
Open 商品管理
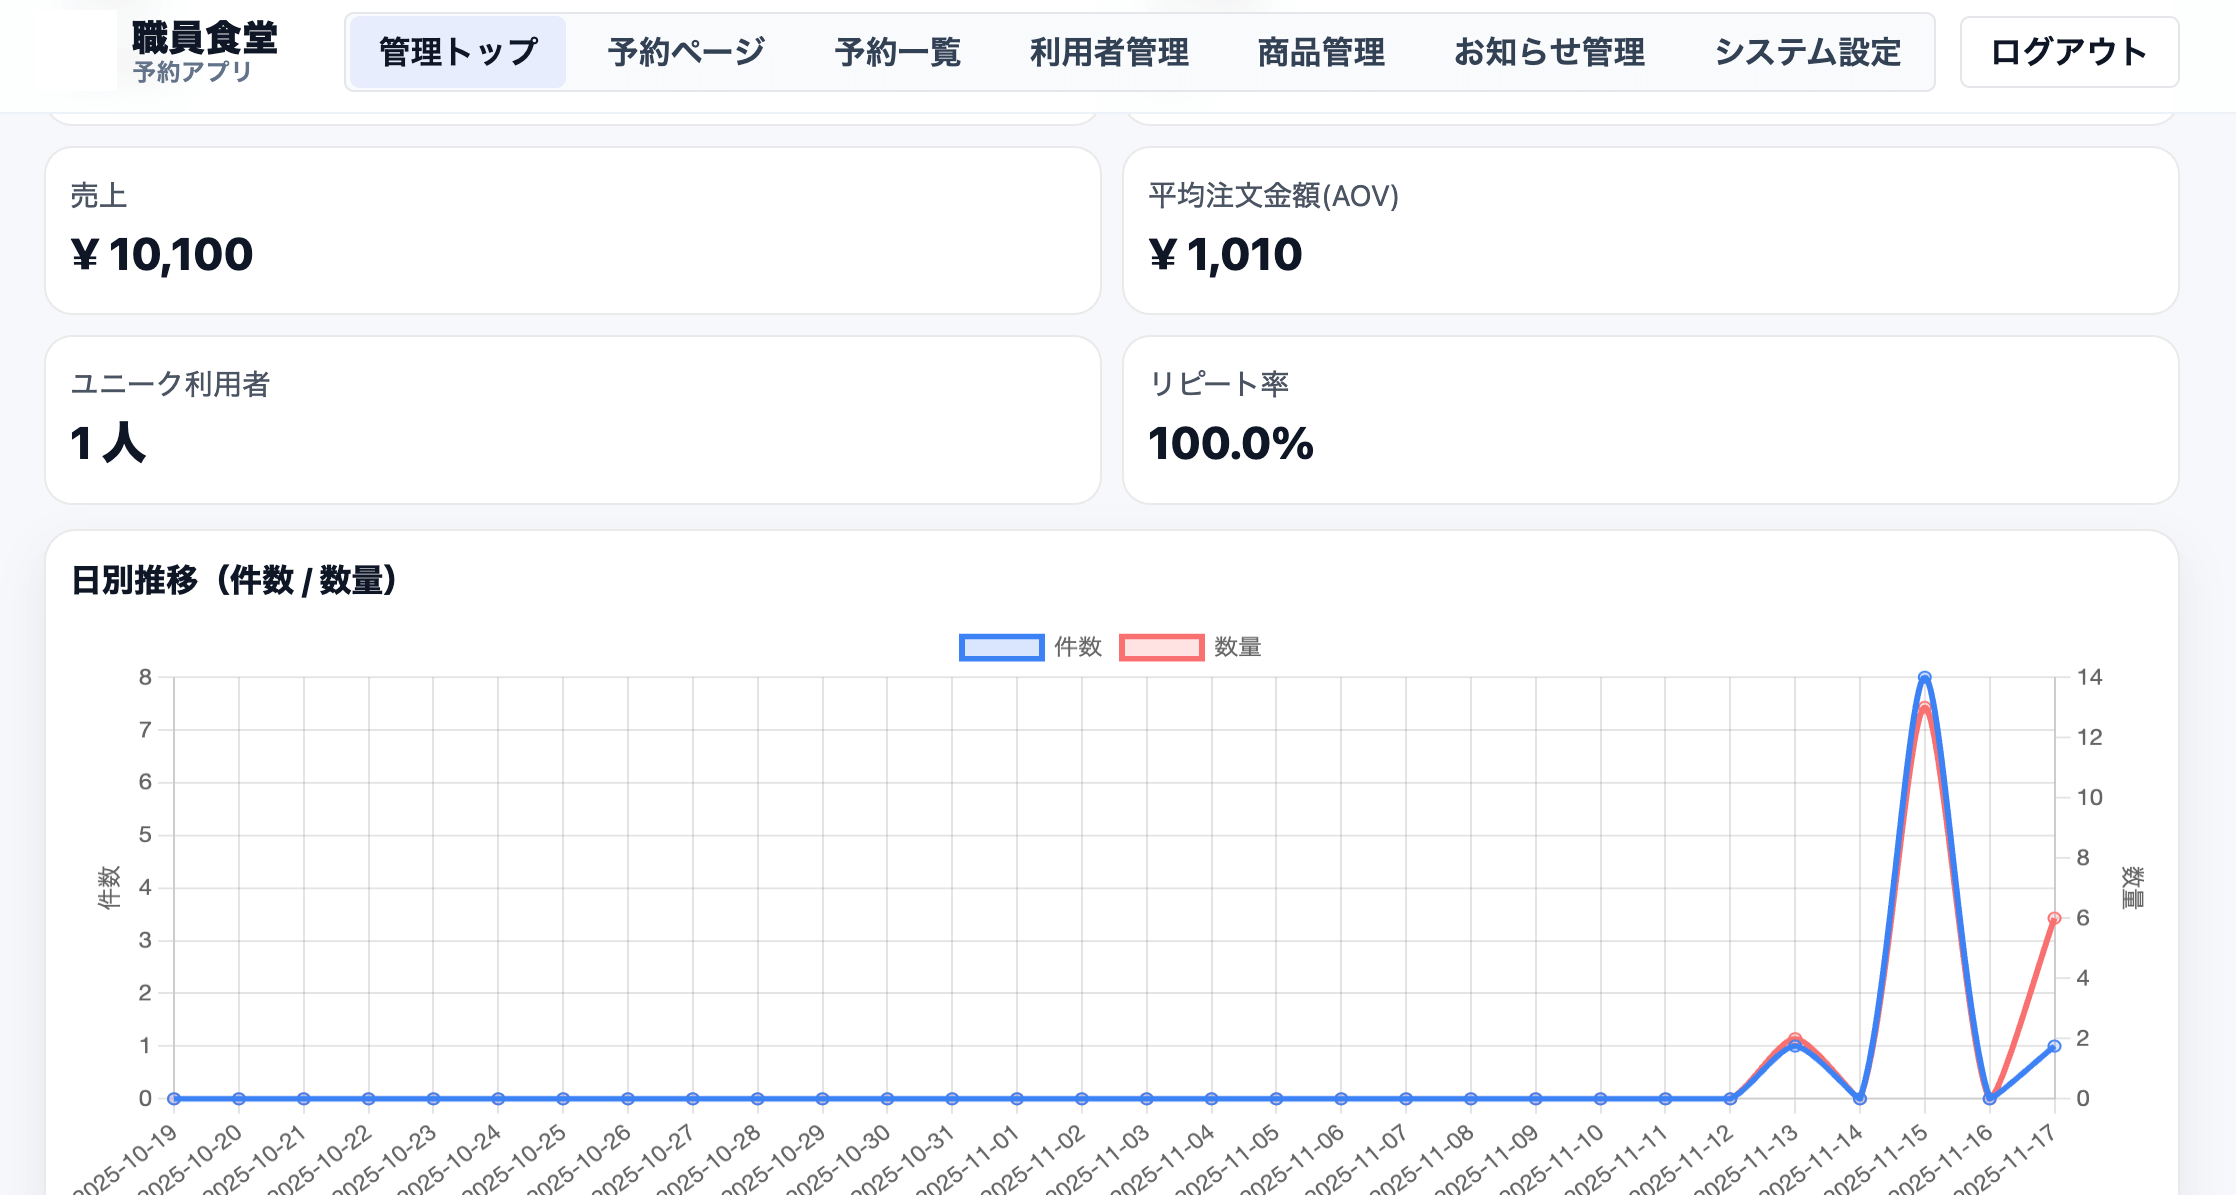click(1322, 52)
